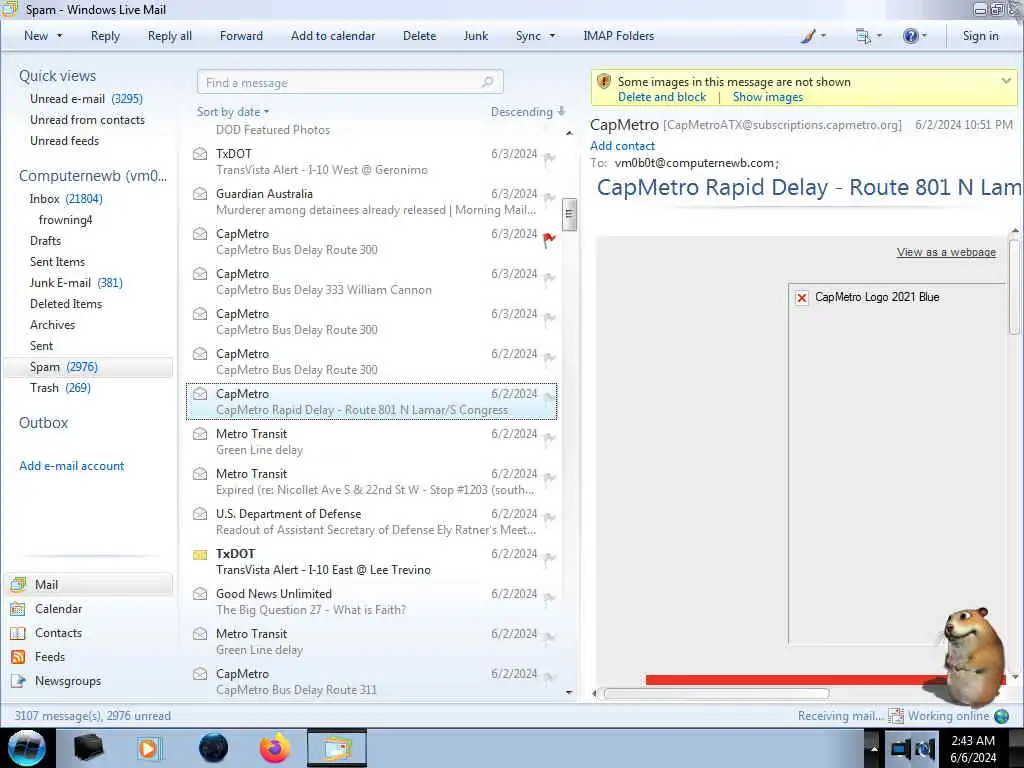The width and height of the screenshot is (1024, 768).
Task: Click envelope icon of Guardian Australia message
Action: coord(200,194)
